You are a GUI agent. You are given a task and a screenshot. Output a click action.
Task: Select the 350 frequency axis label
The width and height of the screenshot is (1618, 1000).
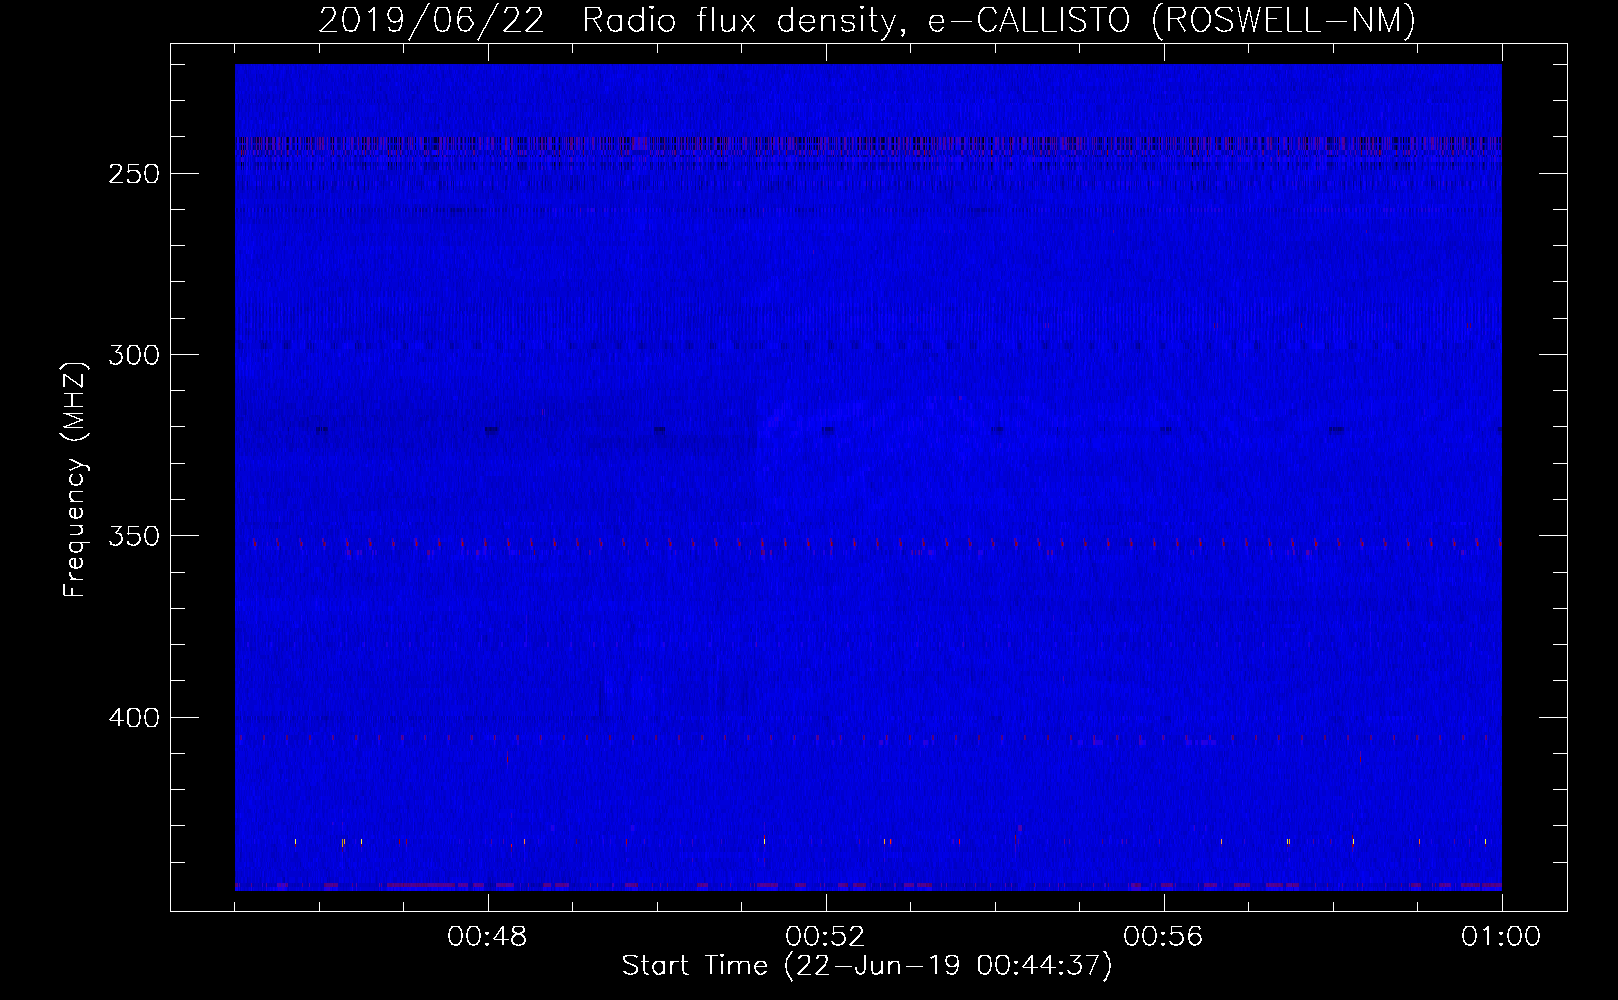(134, 536)
